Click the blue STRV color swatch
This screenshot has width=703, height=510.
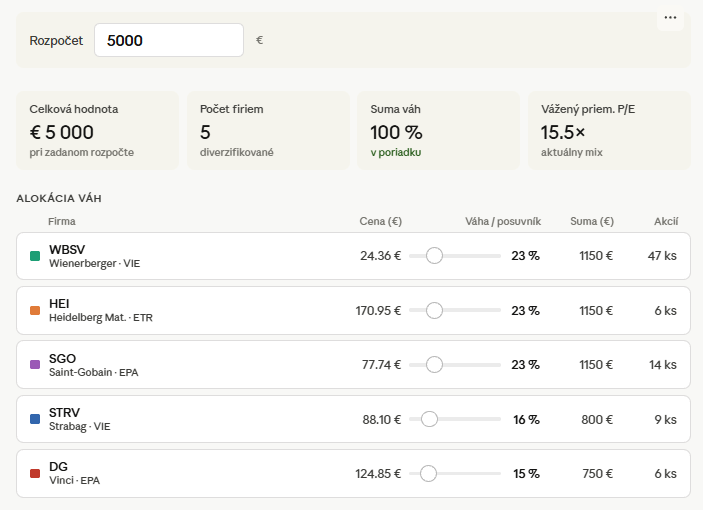pos(35,419)
